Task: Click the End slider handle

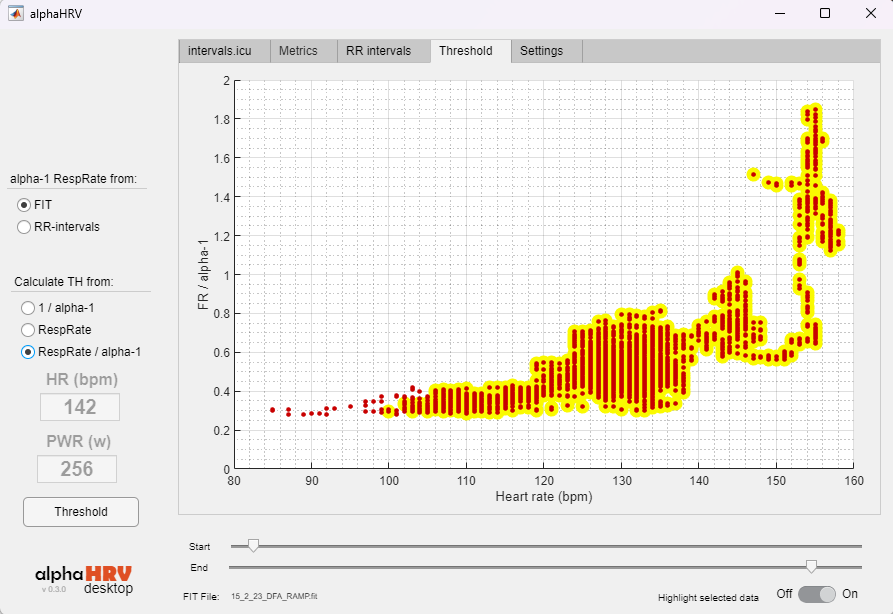Action: [811, 566]
